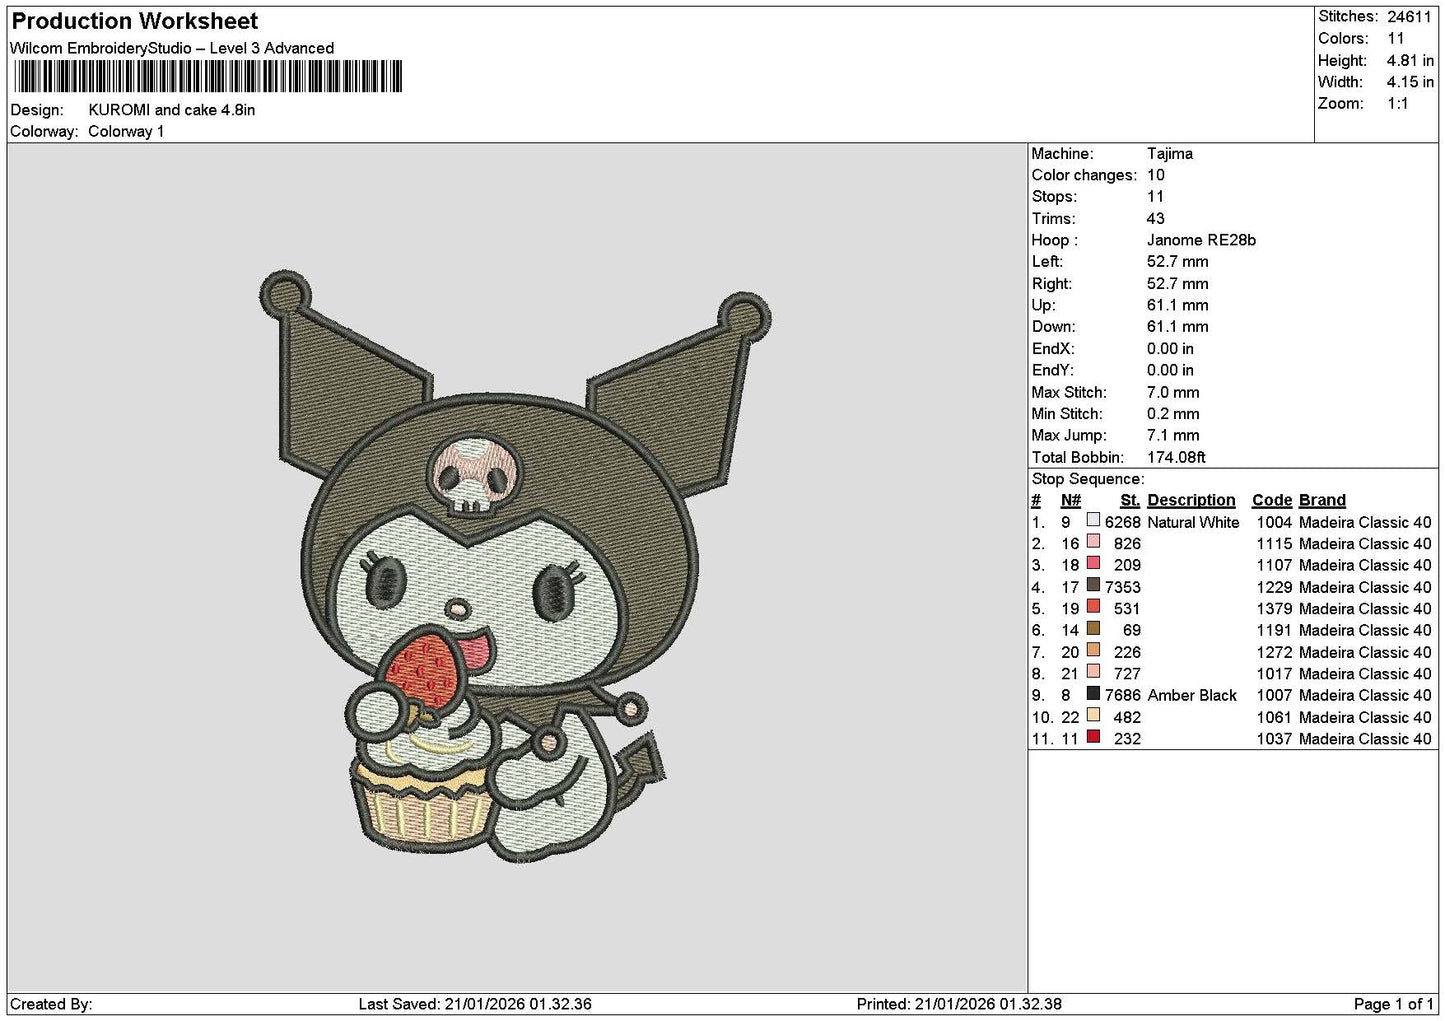Screen dimensions: 1445x1021
Task: Click the Zoom value '1:1'
Action: (x=1398, y=104)
